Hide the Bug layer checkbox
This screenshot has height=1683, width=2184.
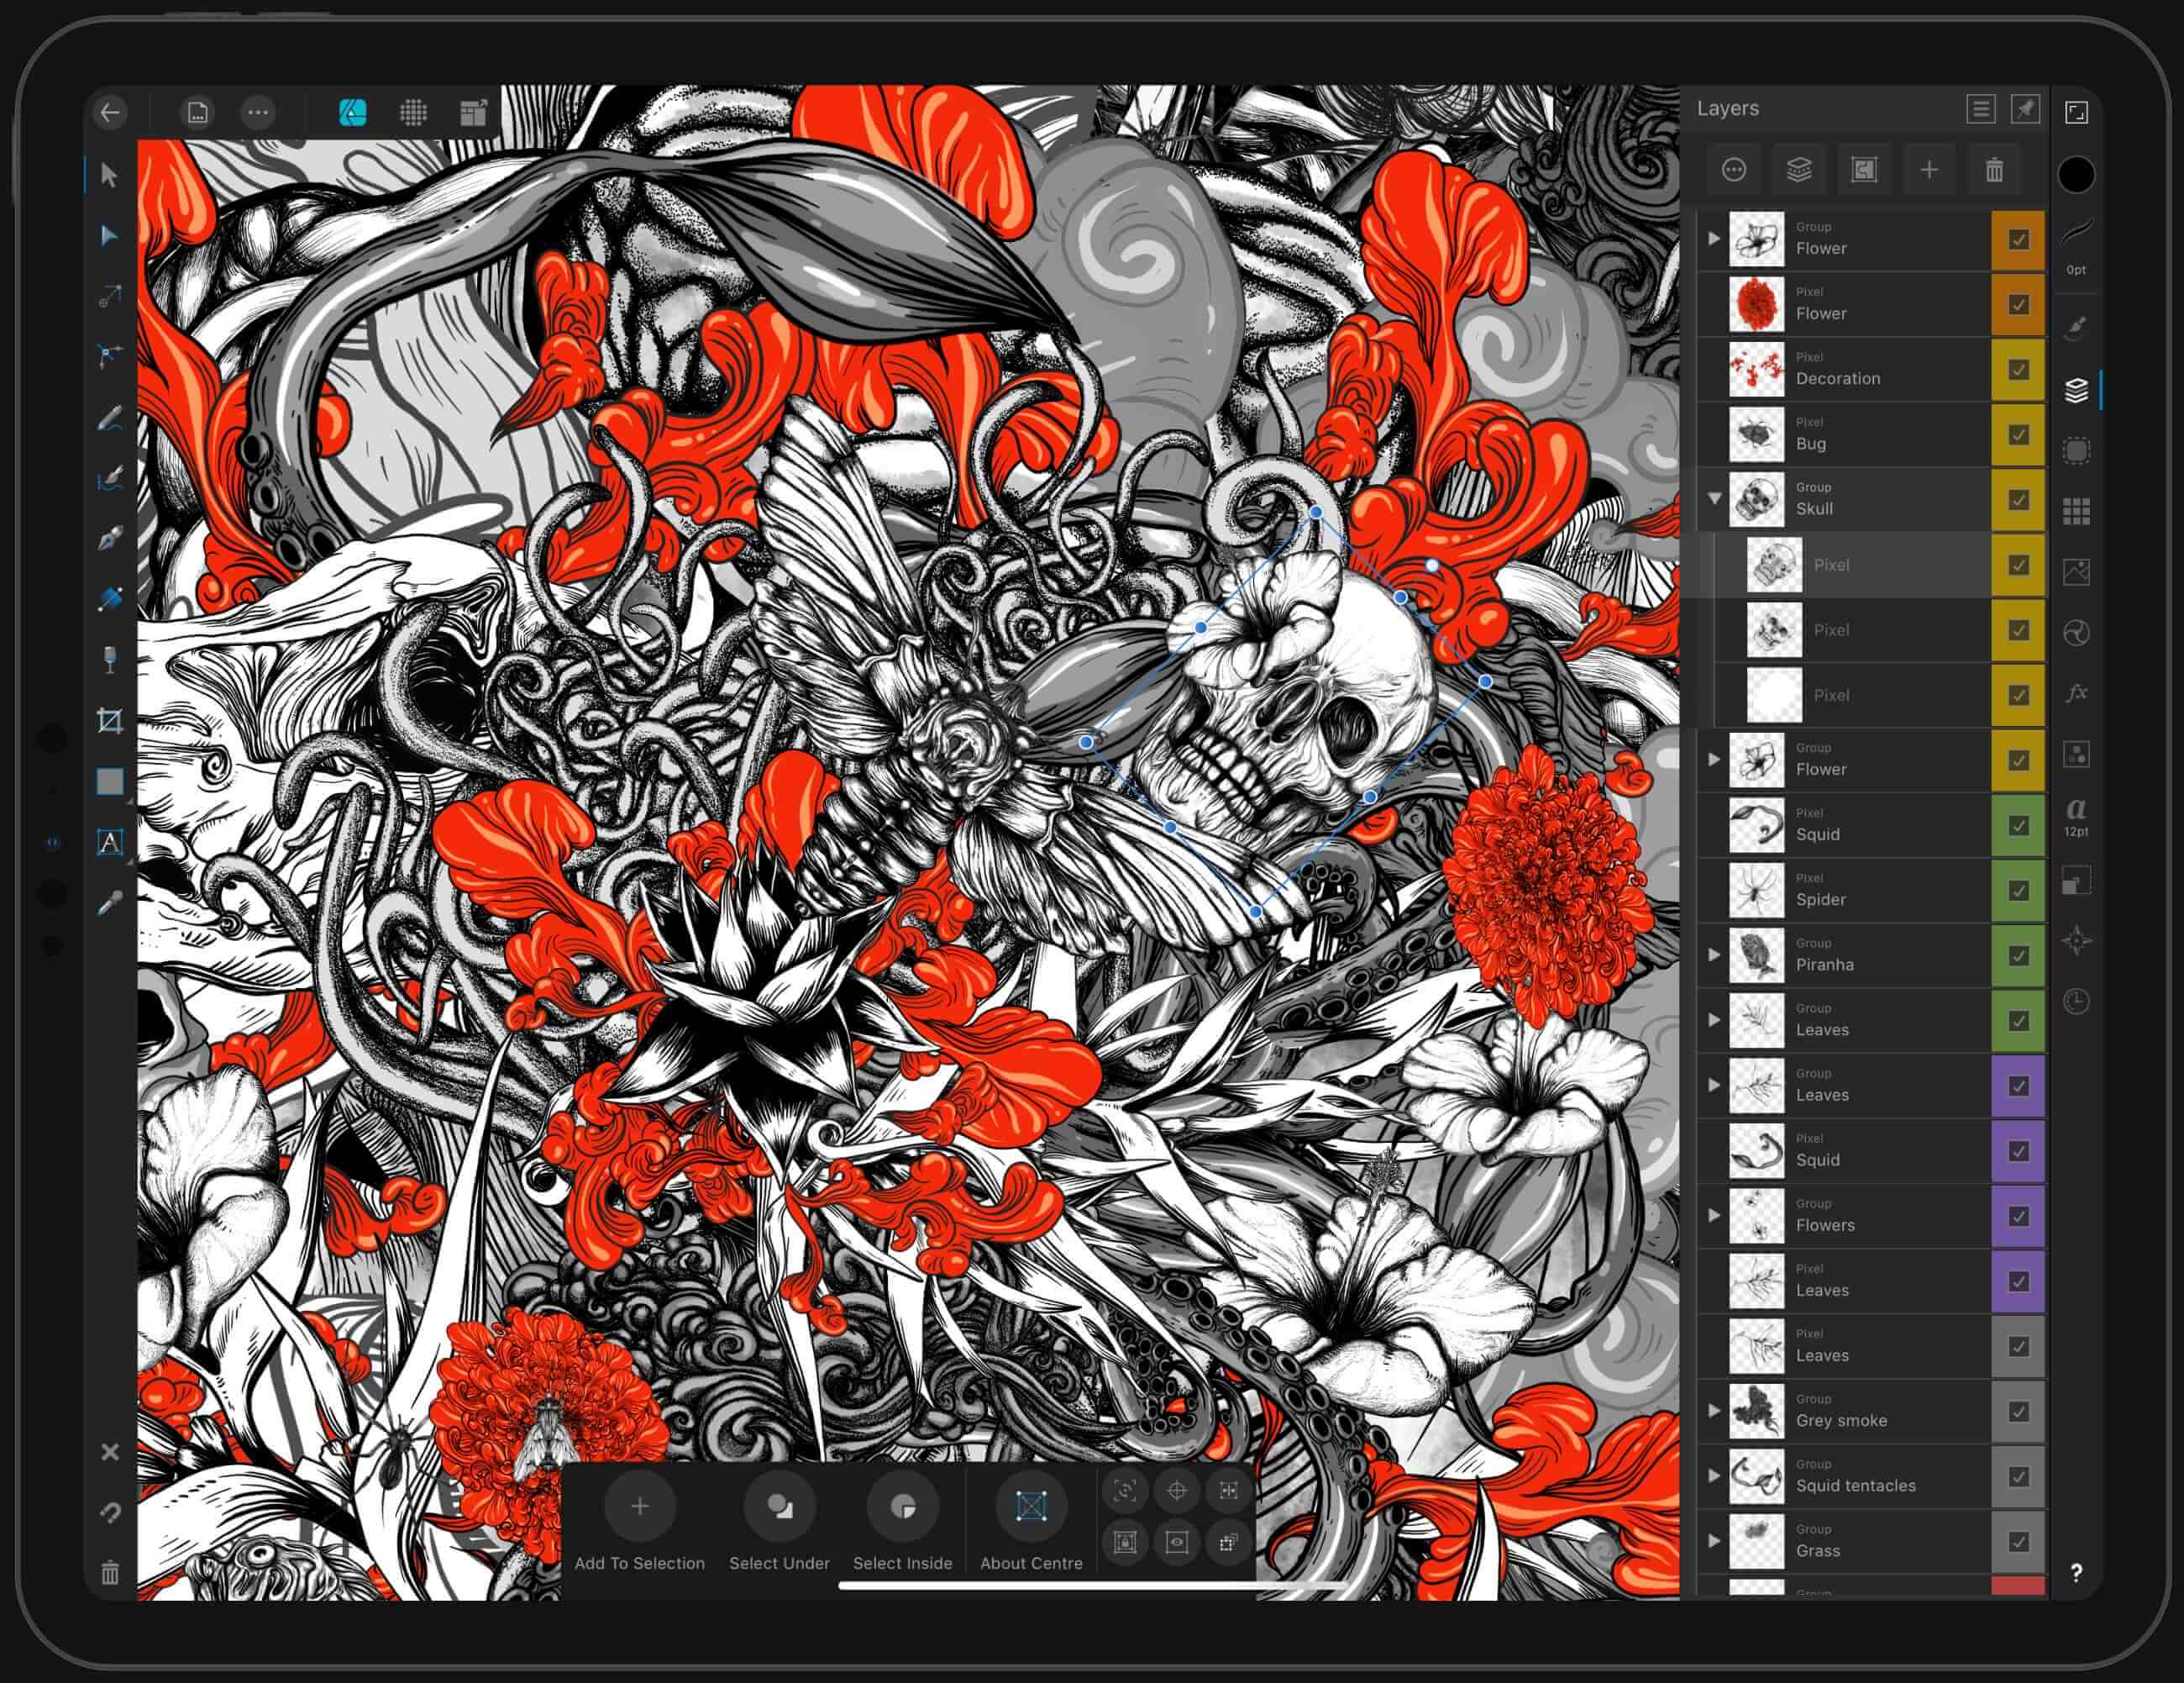coord(2018,435)
